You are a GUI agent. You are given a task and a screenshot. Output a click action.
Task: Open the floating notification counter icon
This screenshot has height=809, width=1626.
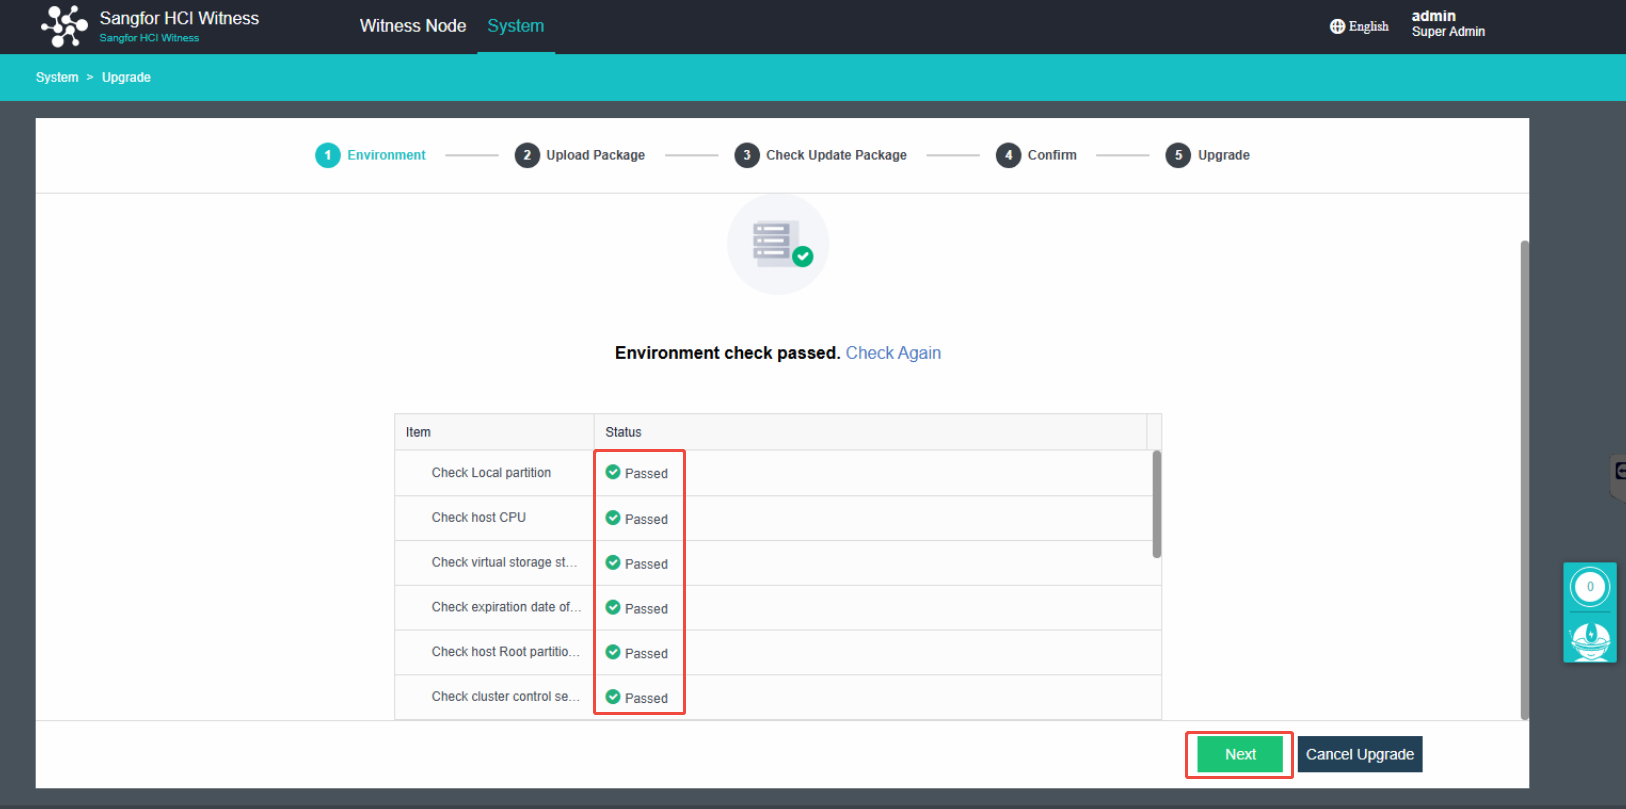[x=1590, y=587]
